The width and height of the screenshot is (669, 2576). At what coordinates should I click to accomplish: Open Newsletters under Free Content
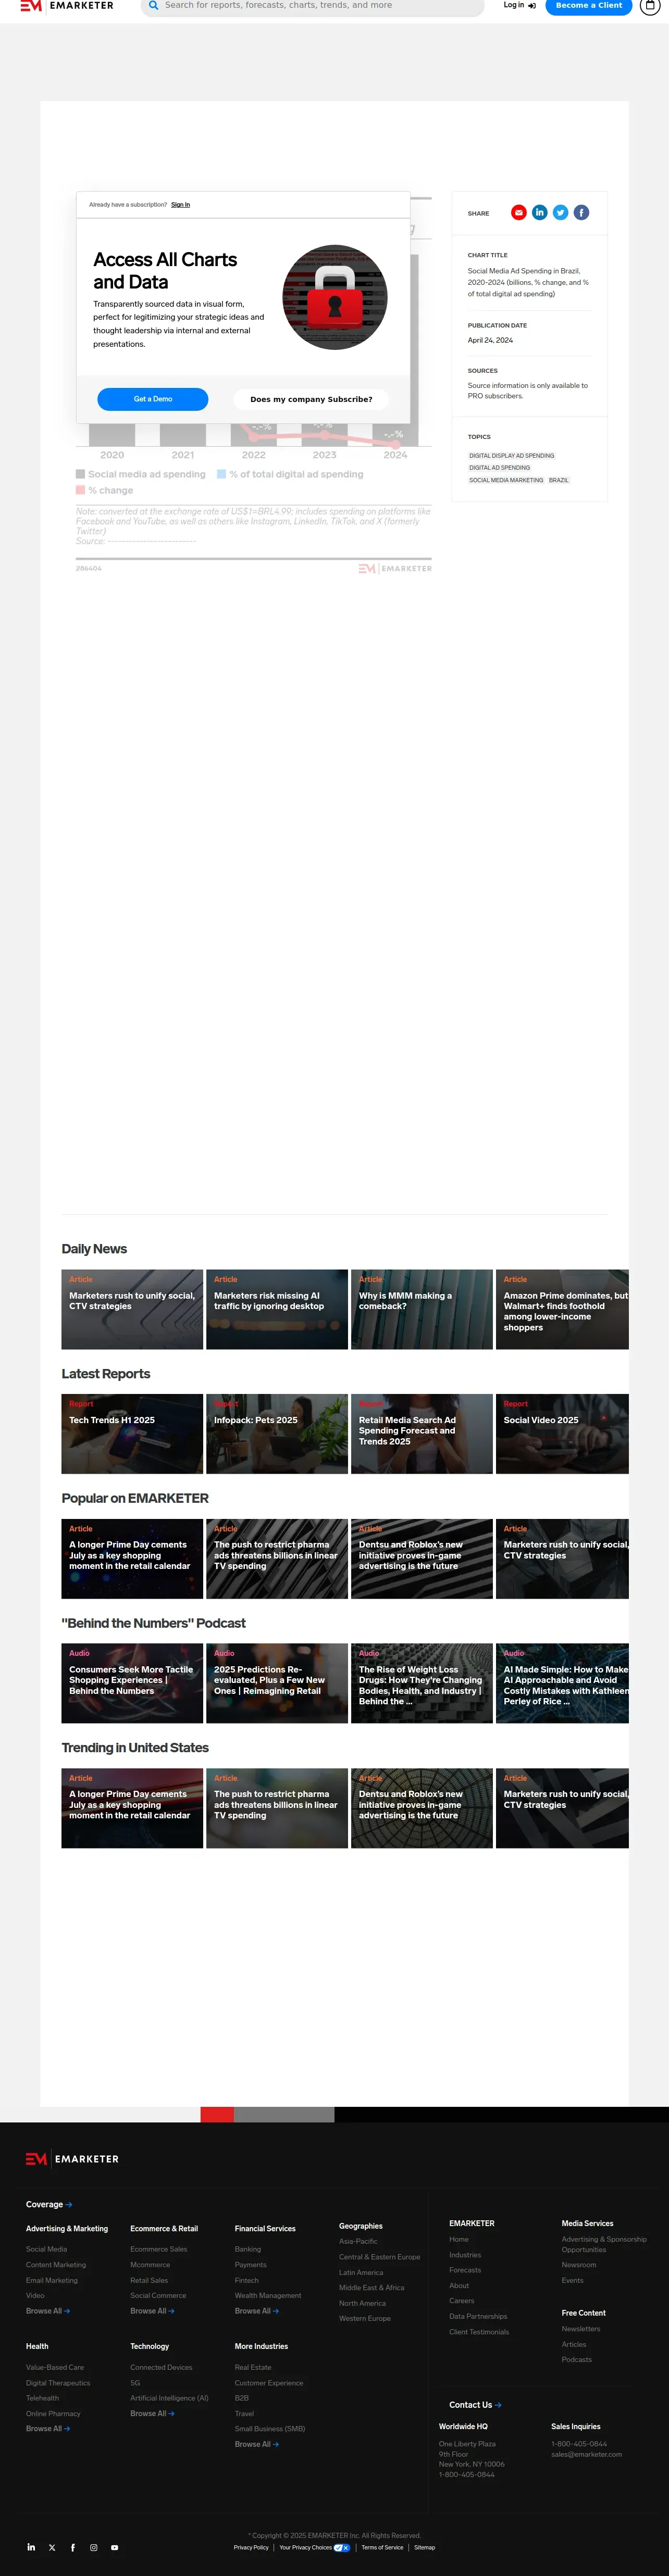[581, 2329]
